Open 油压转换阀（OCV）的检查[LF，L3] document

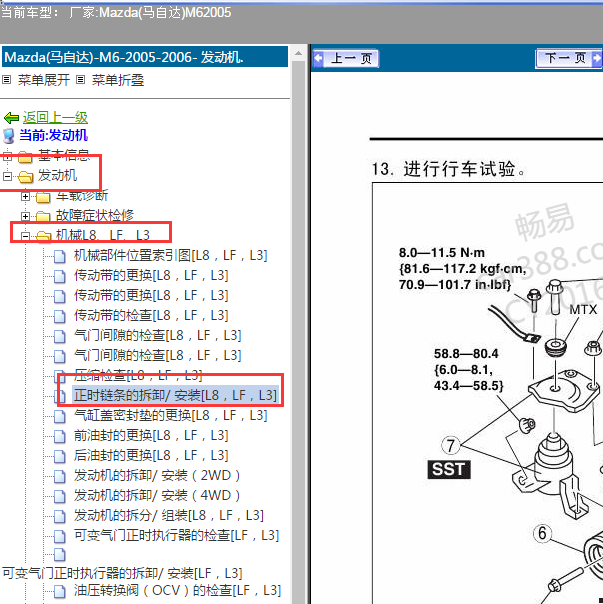pyautogui.click(x=178, y=590)
